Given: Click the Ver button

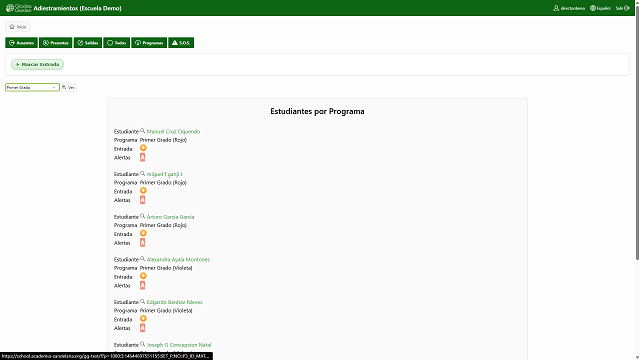Looking at the screenshot, I should point(69,87).
